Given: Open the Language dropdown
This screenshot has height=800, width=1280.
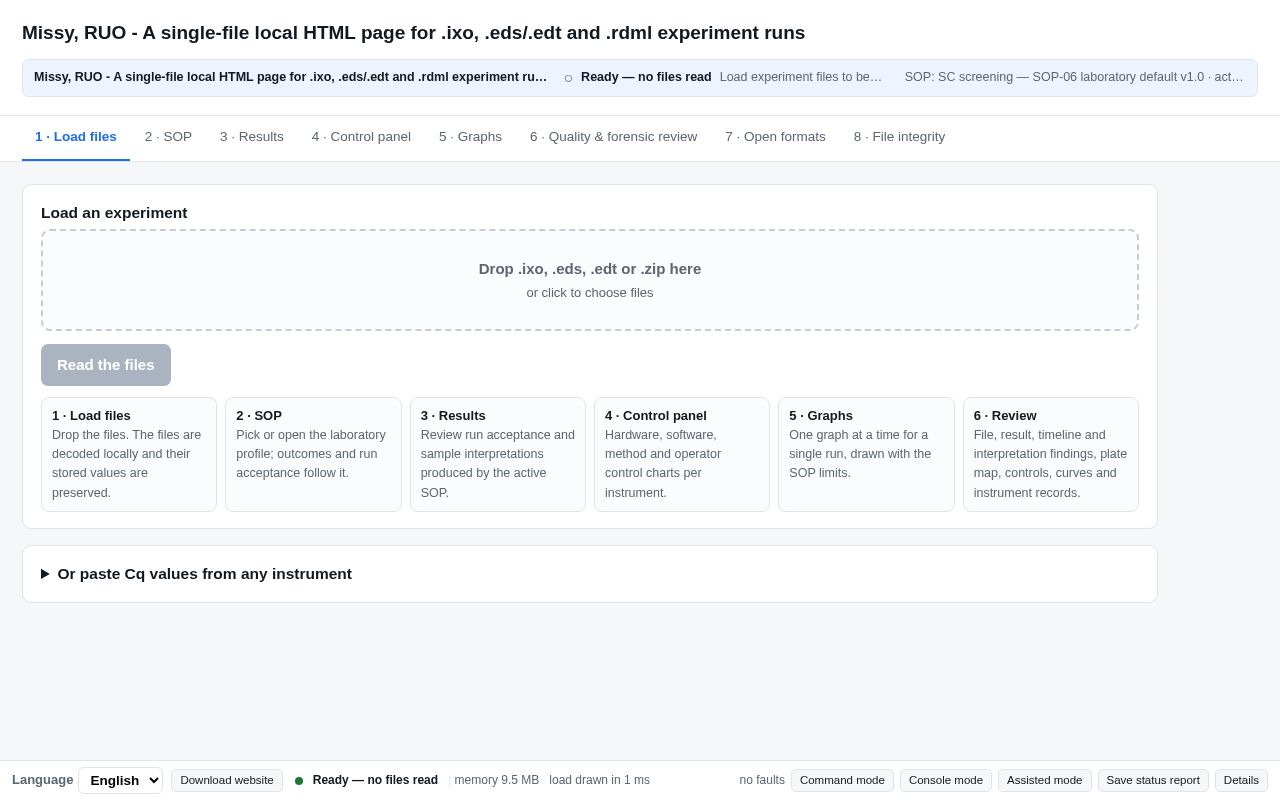Looking at the screenshot, I should 120,780.
